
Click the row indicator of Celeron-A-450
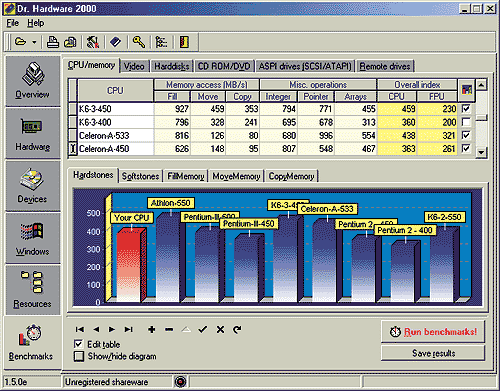[73, 149]
